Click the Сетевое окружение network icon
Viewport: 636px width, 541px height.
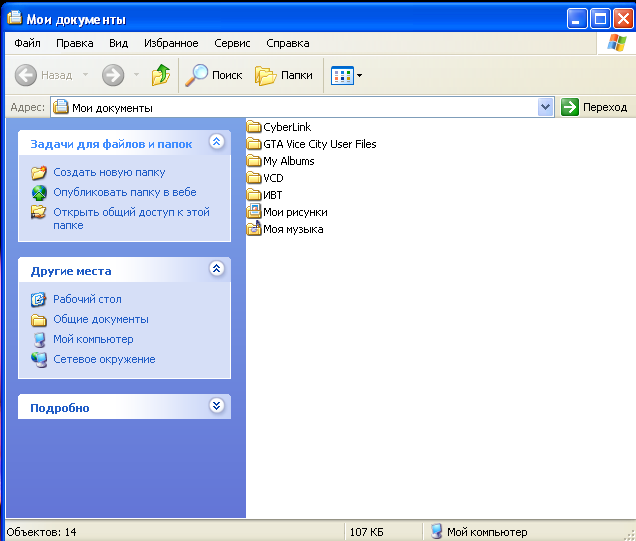tap(39, 360)
